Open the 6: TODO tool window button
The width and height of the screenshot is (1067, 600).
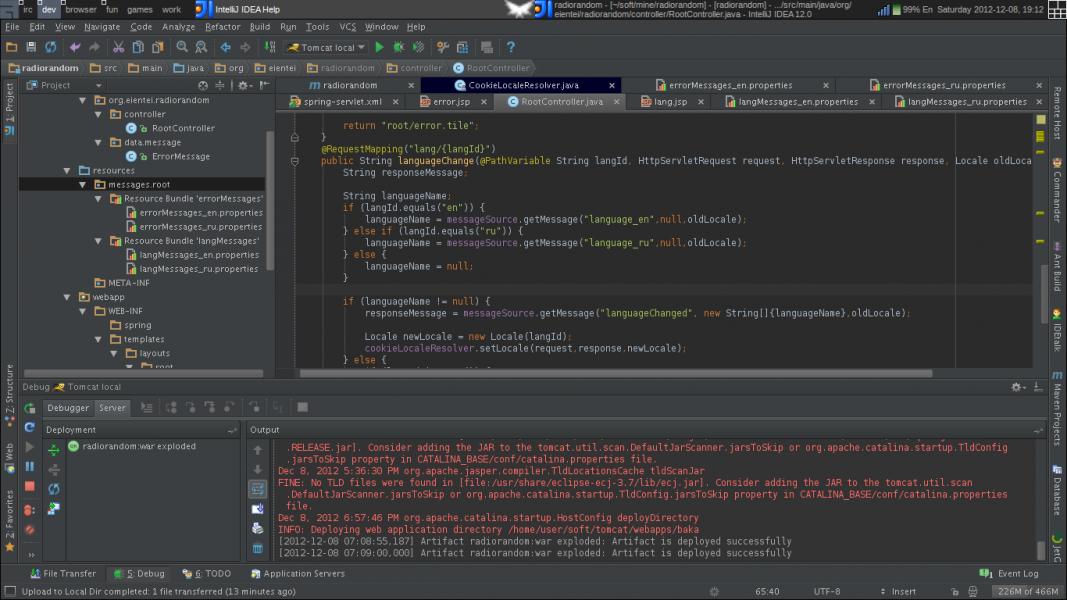206,573
